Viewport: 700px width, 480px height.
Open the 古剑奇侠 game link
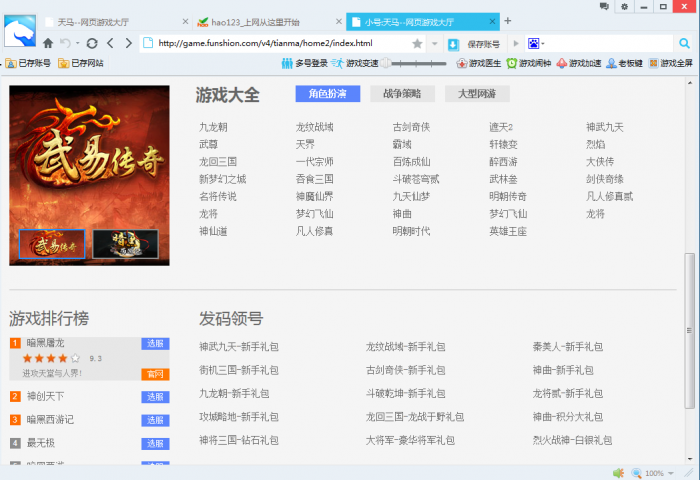point(412,127)
